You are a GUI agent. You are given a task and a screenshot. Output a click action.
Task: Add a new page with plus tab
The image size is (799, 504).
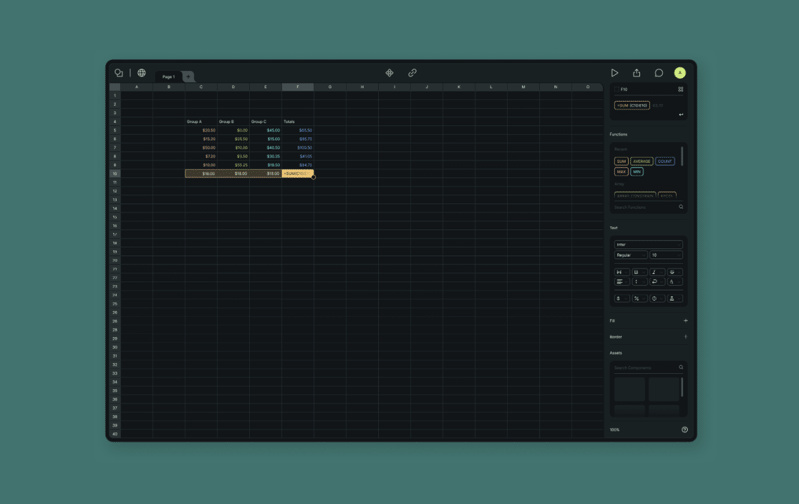point(188,76)
